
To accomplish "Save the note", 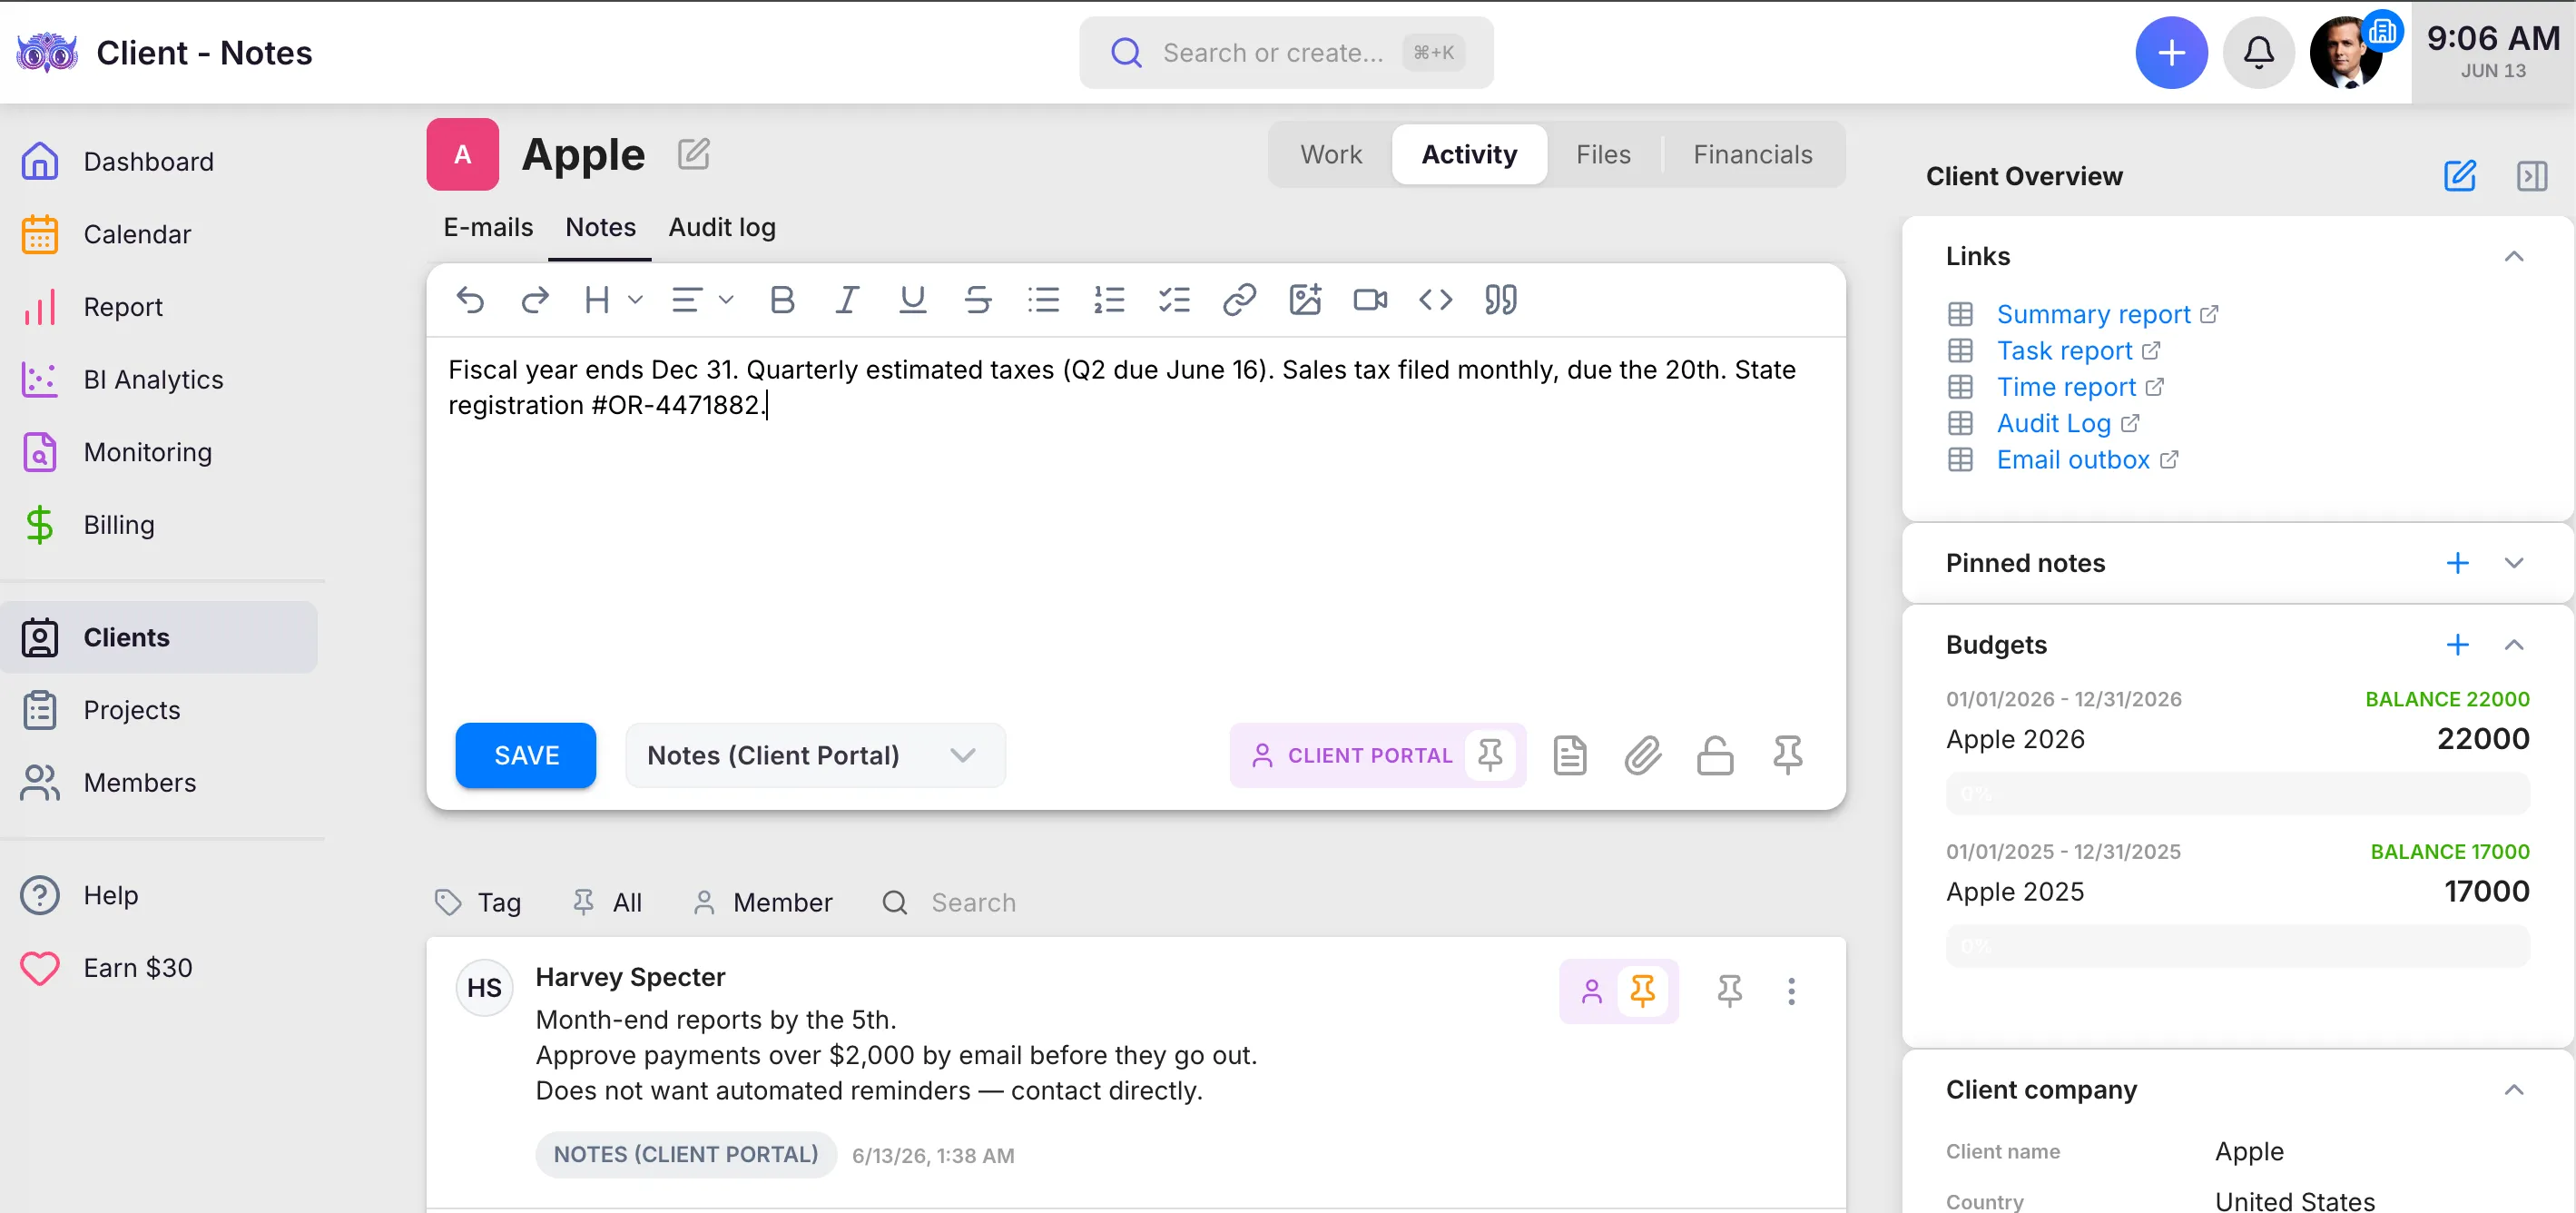I will pyautogui.click(x=526, y=755).
